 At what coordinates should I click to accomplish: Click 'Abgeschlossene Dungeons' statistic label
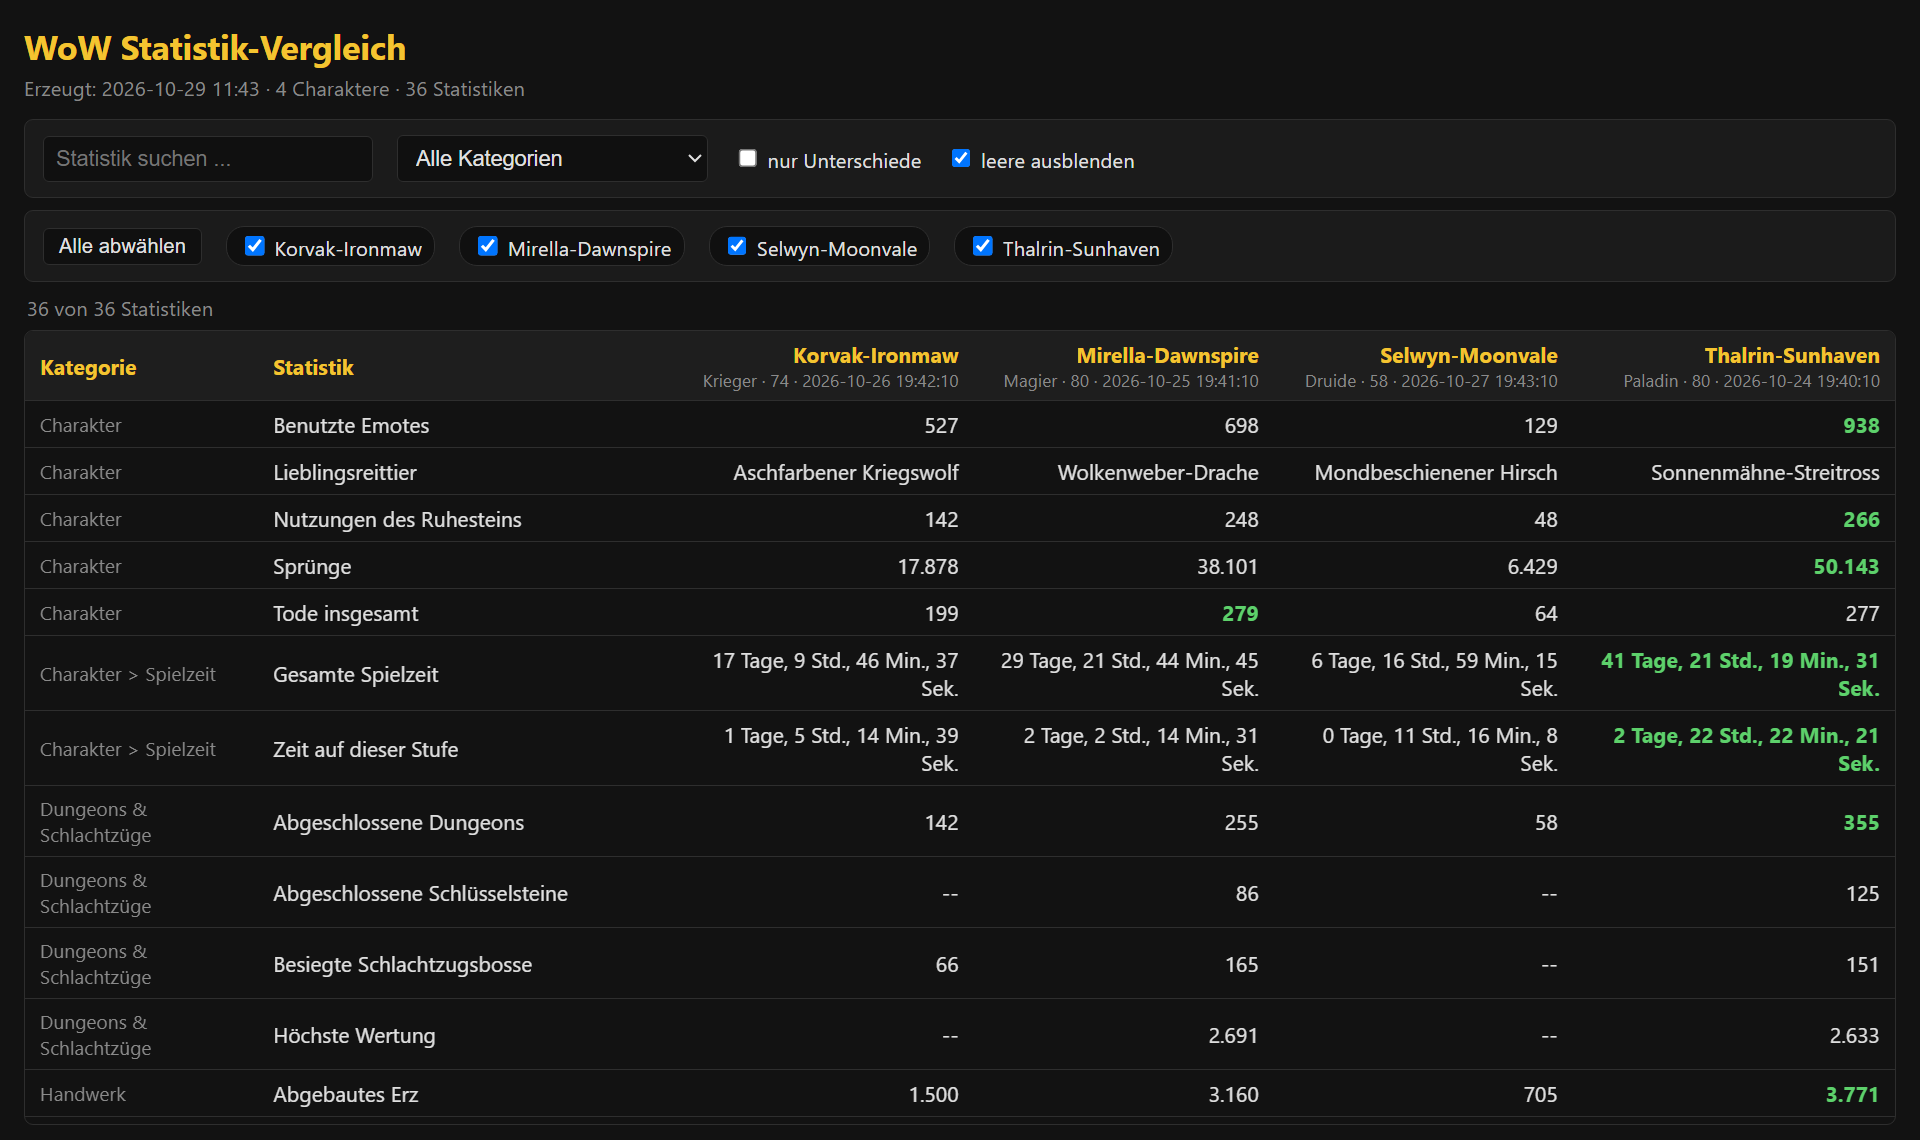(398, 822)
